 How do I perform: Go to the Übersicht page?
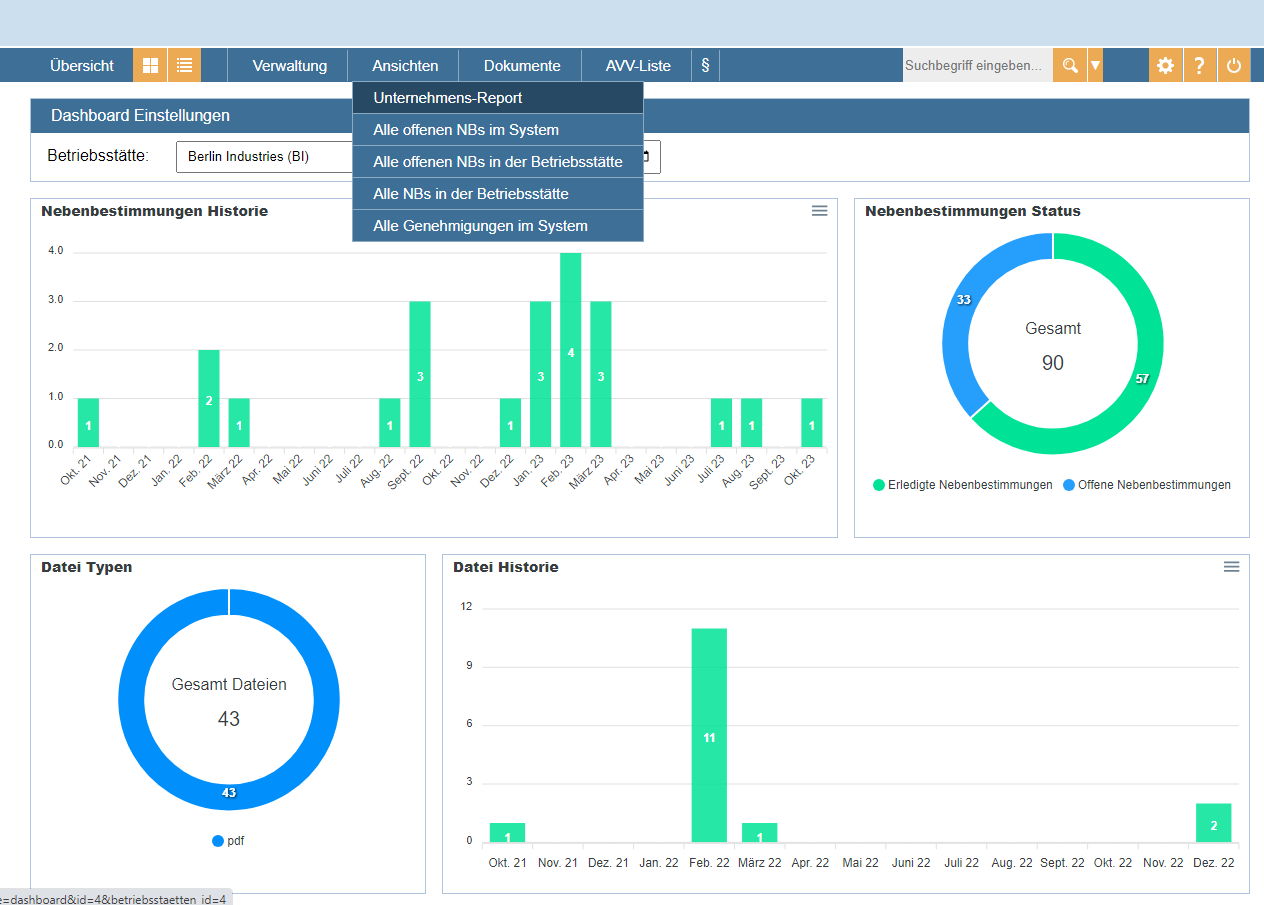pos(82,66)
